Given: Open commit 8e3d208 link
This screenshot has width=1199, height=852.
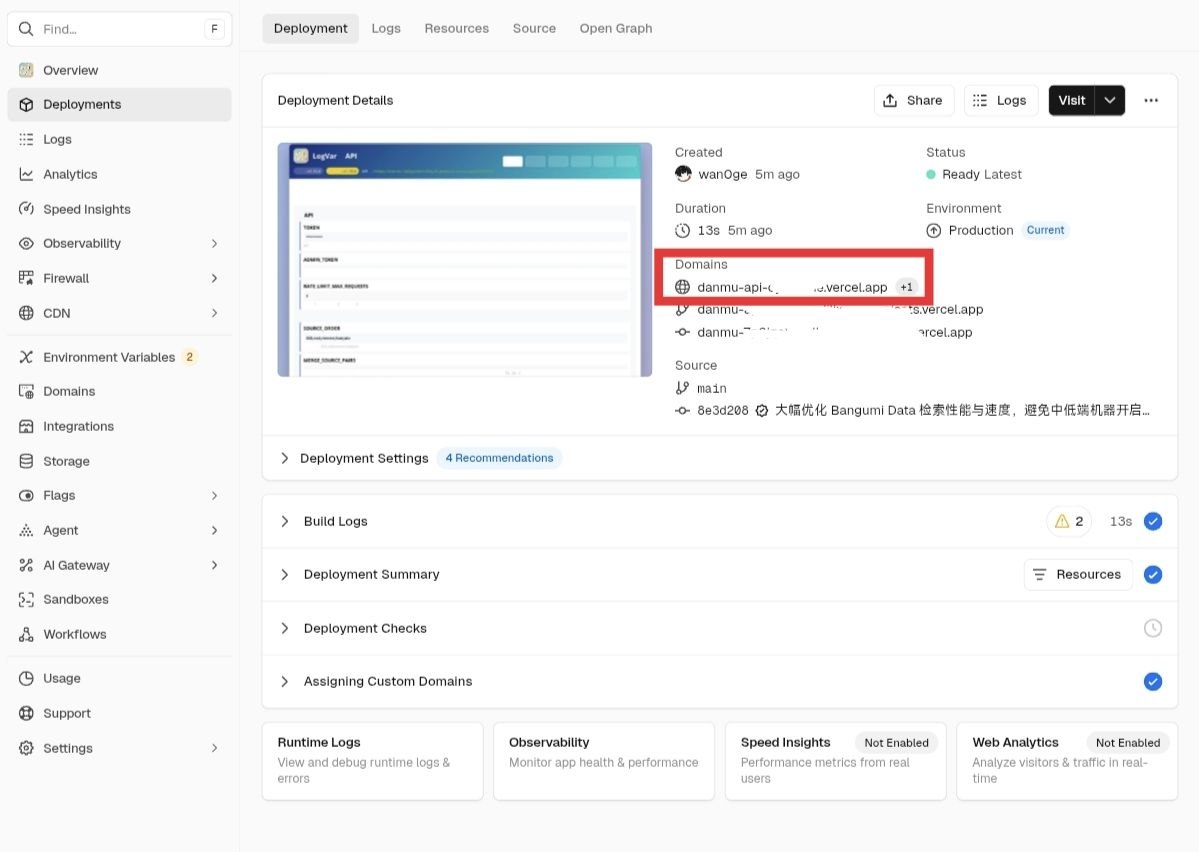Looking at the screenshot, I should click(x=723, y=411).
